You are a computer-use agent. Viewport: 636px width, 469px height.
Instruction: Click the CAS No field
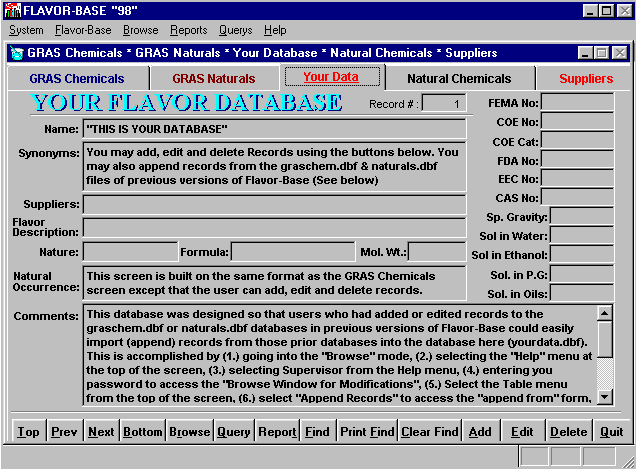click(x=578, y=198)
